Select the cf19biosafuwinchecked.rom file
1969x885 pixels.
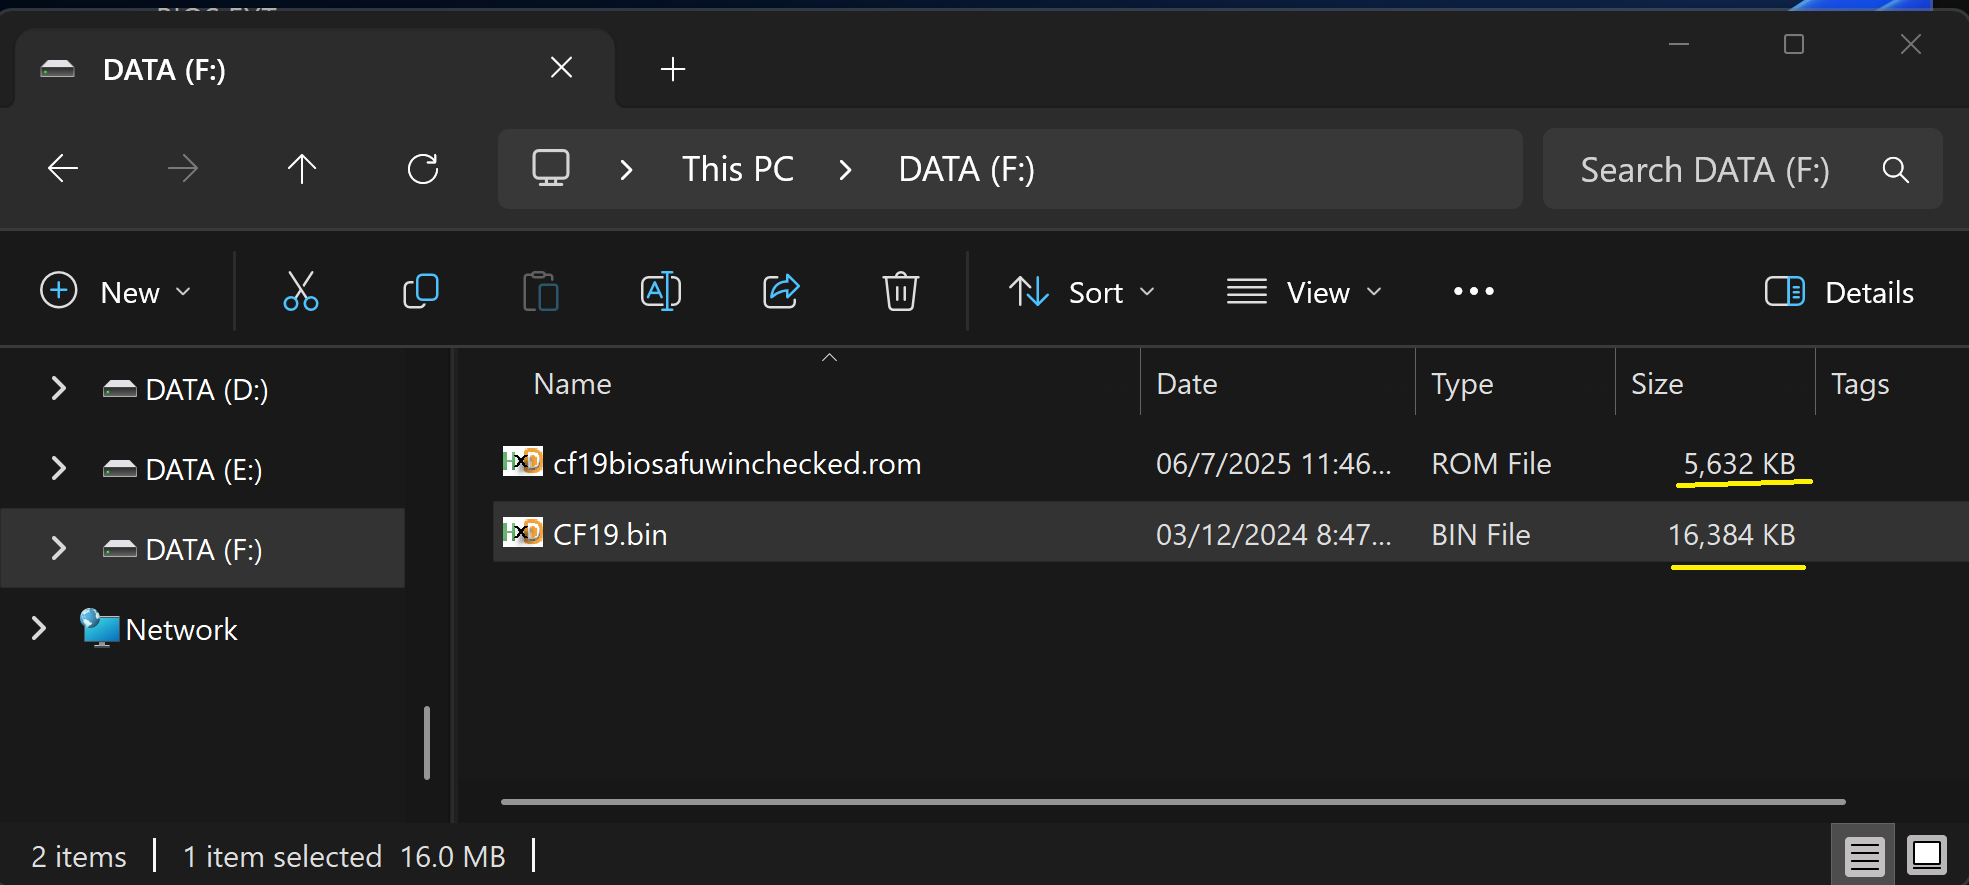736,464
